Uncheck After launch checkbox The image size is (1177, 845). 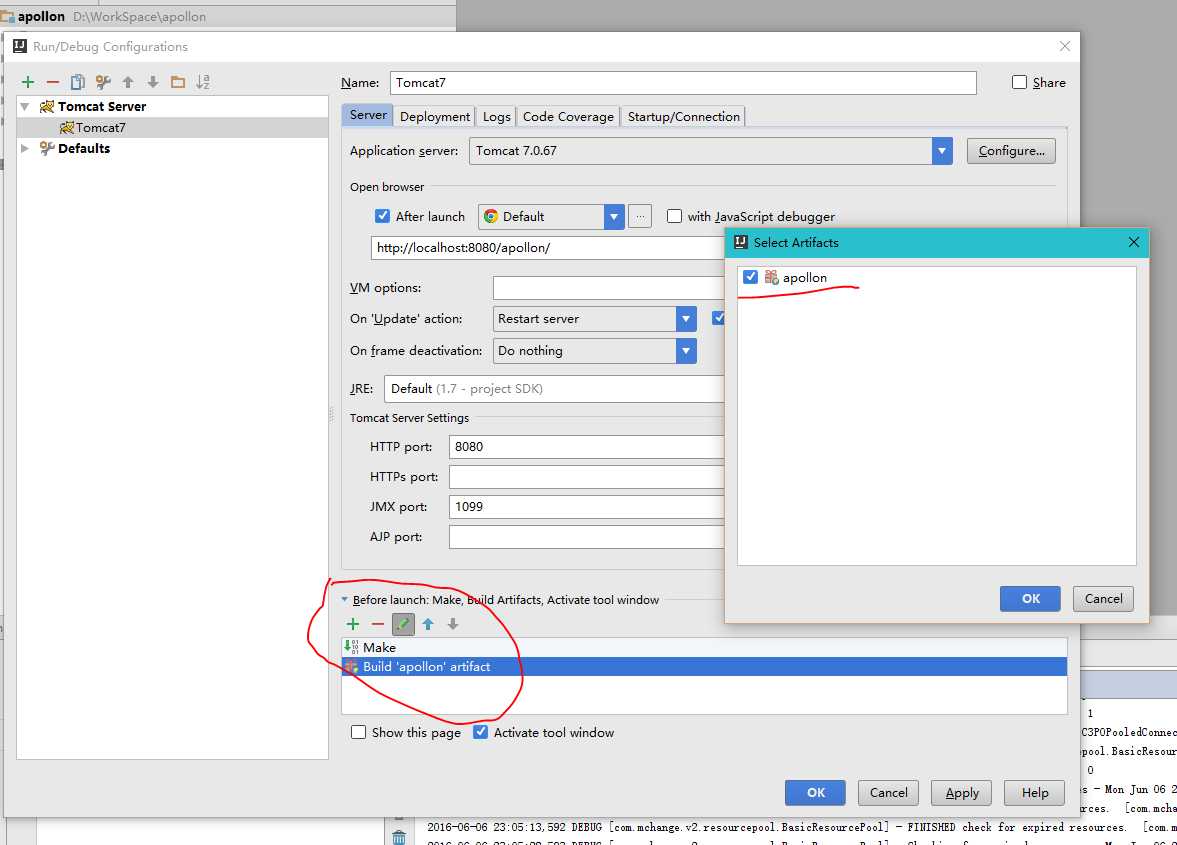(382, 216)
